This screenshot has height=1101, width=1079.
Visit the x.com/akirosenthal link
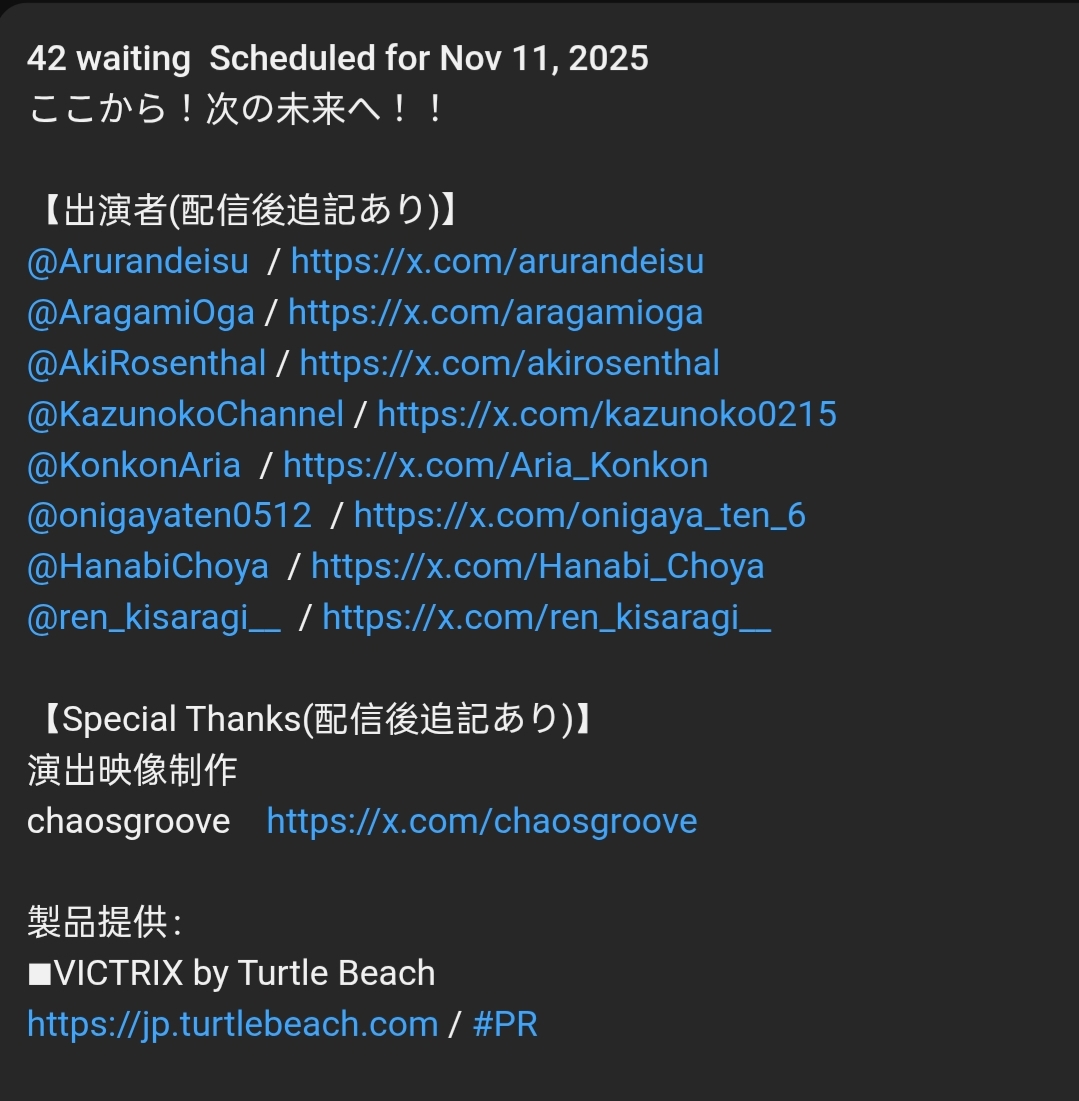509,363
